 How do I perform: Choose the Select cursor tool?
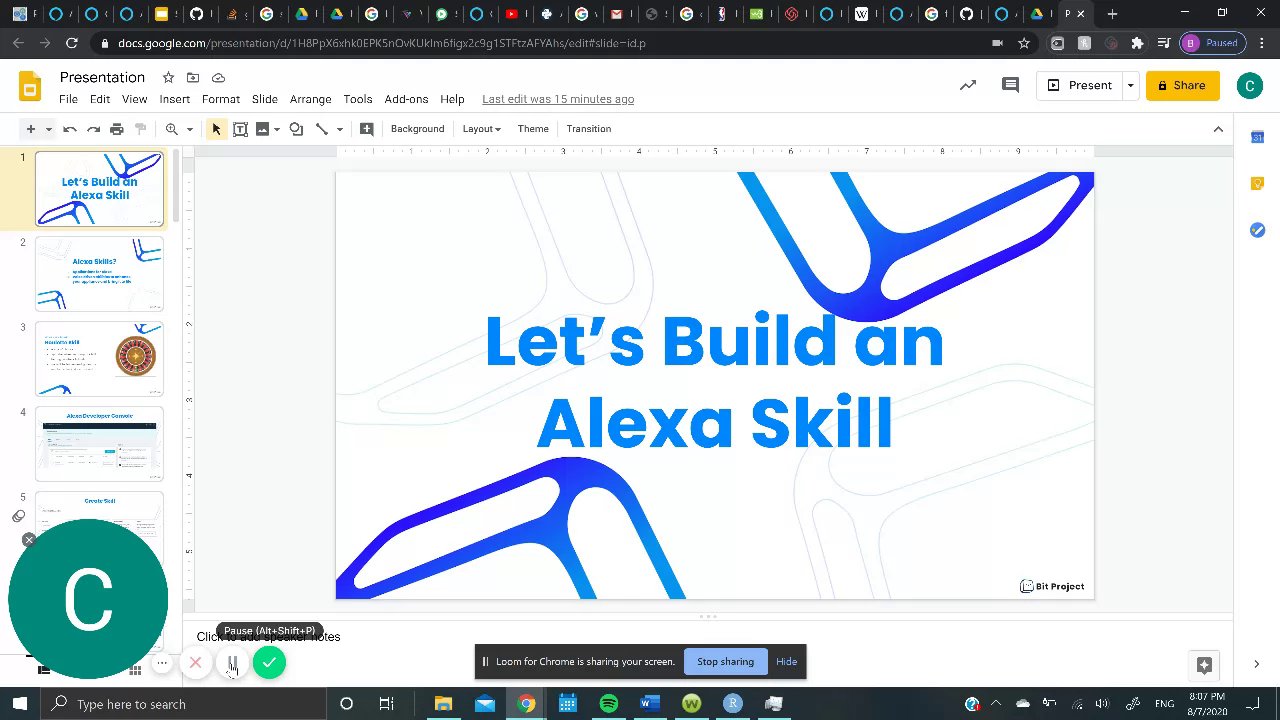[x=216, y=129]
